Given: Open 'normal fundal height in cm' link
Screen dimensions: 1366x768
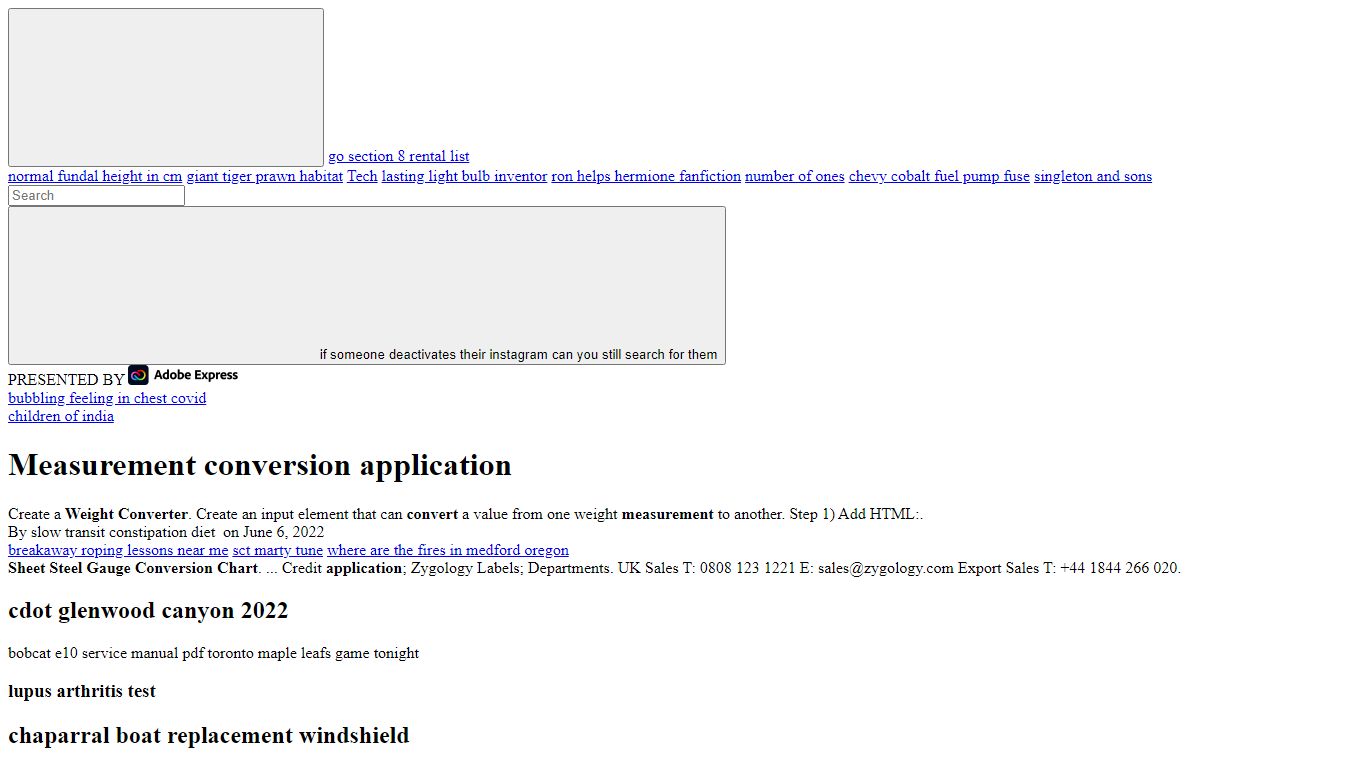Looking at the screenshot, I should point(95,176).
